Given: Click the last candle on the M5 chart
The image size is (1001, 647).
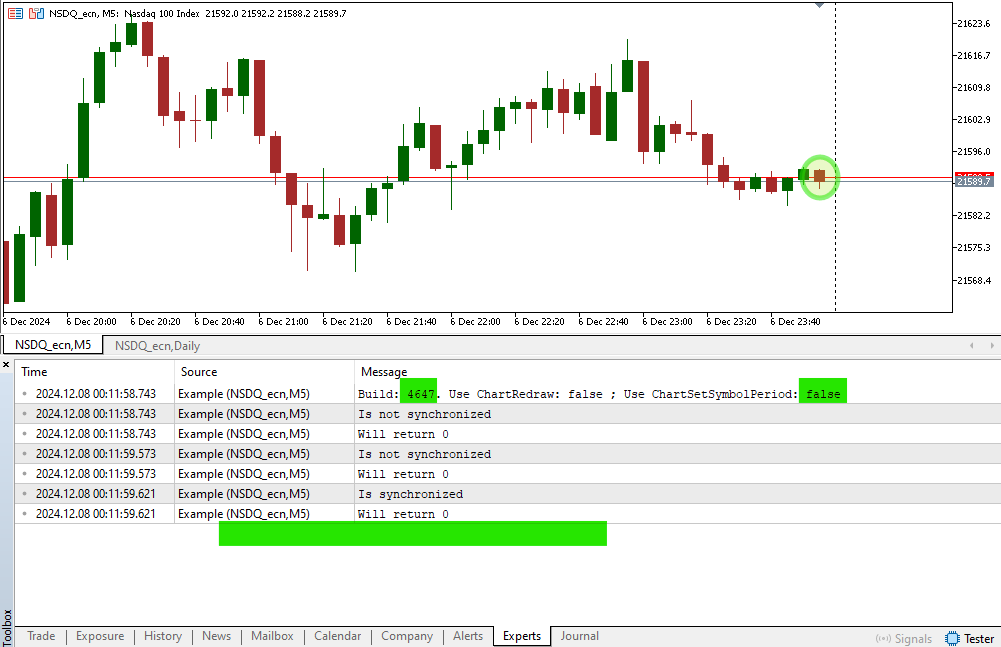Looking at the screenshot, I should [x=820, y=176].
